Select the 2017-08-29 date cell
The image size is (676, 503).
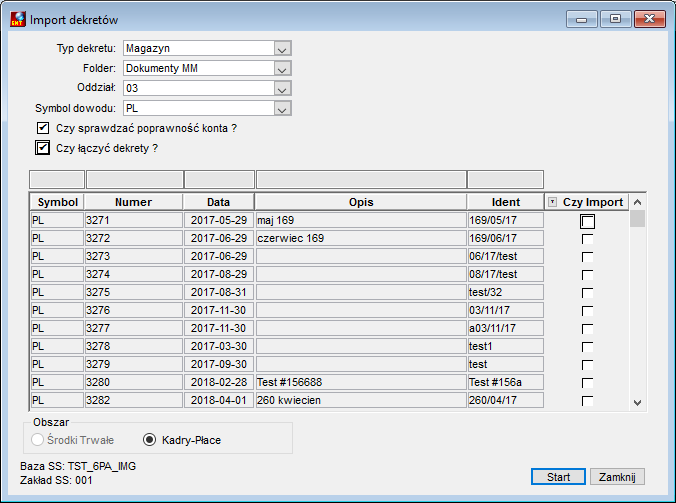pos(219,274)
